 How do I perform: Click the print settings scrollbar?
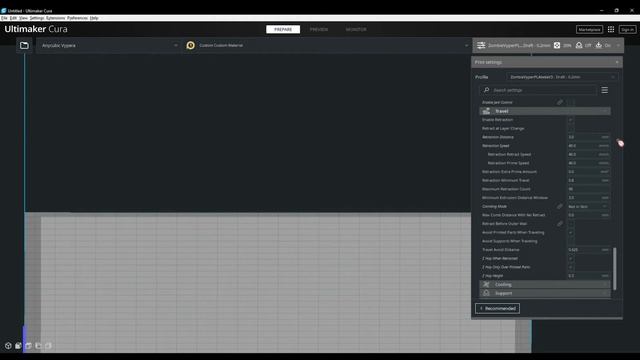(x=615, y=269)
